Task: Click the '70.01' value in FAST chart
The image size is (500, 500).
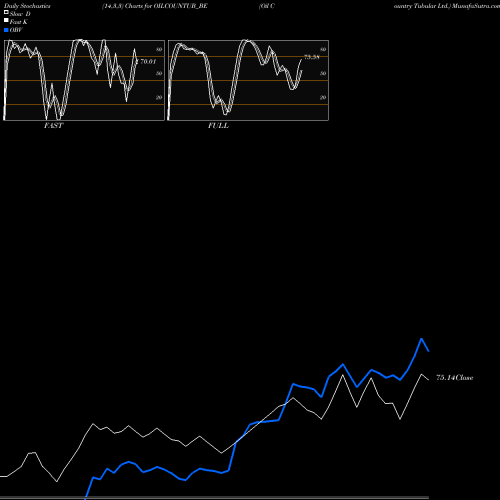Action: pos(148,61)
